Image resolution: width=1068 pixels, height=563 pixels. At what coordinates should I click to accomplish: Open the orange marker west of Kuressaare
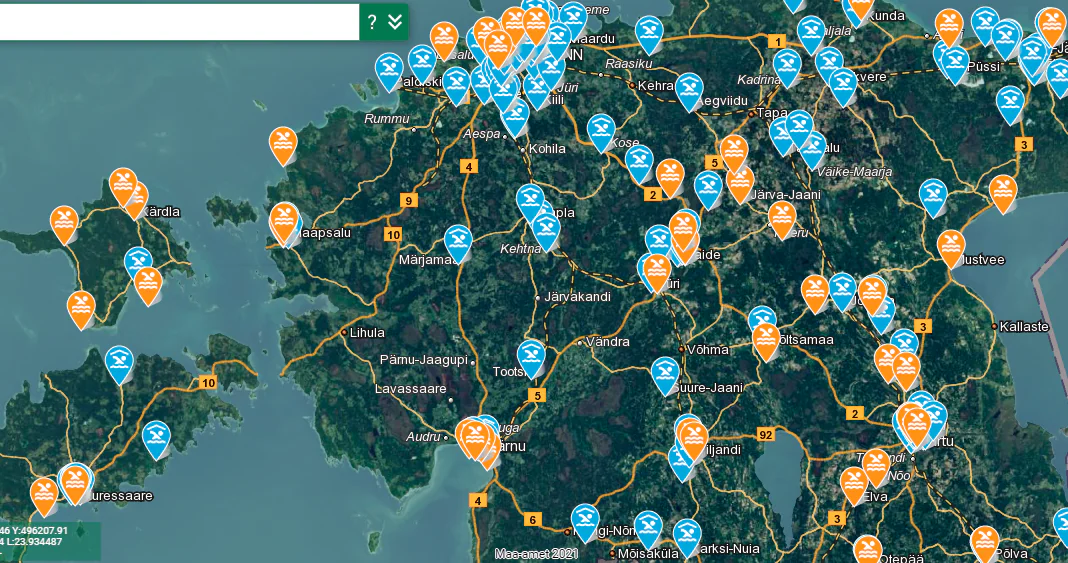[x=44, y=495]
